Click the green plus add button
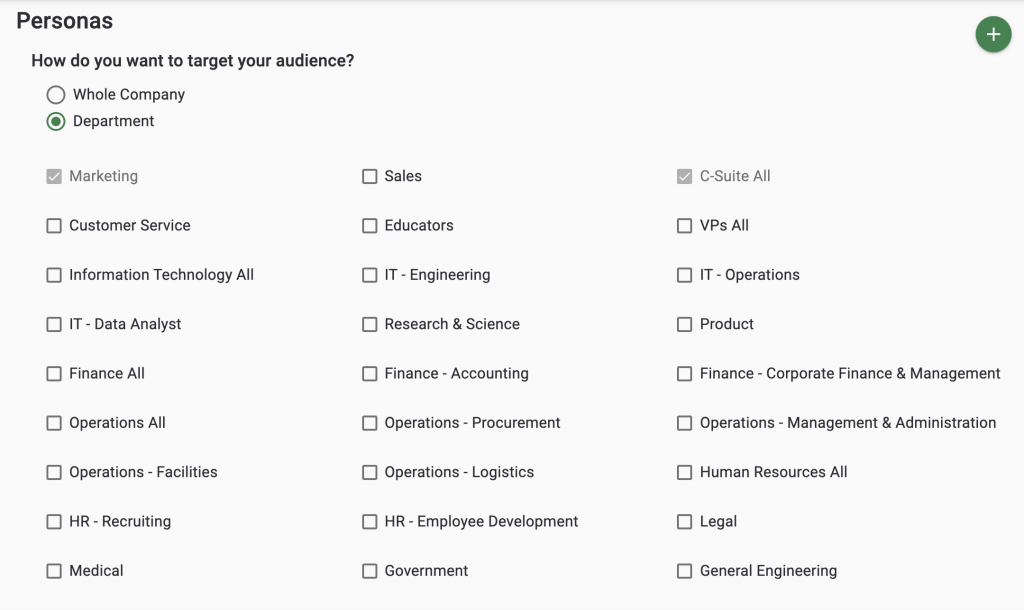The width and height of the screenshot is (1024, 610). tap(993, 34)
